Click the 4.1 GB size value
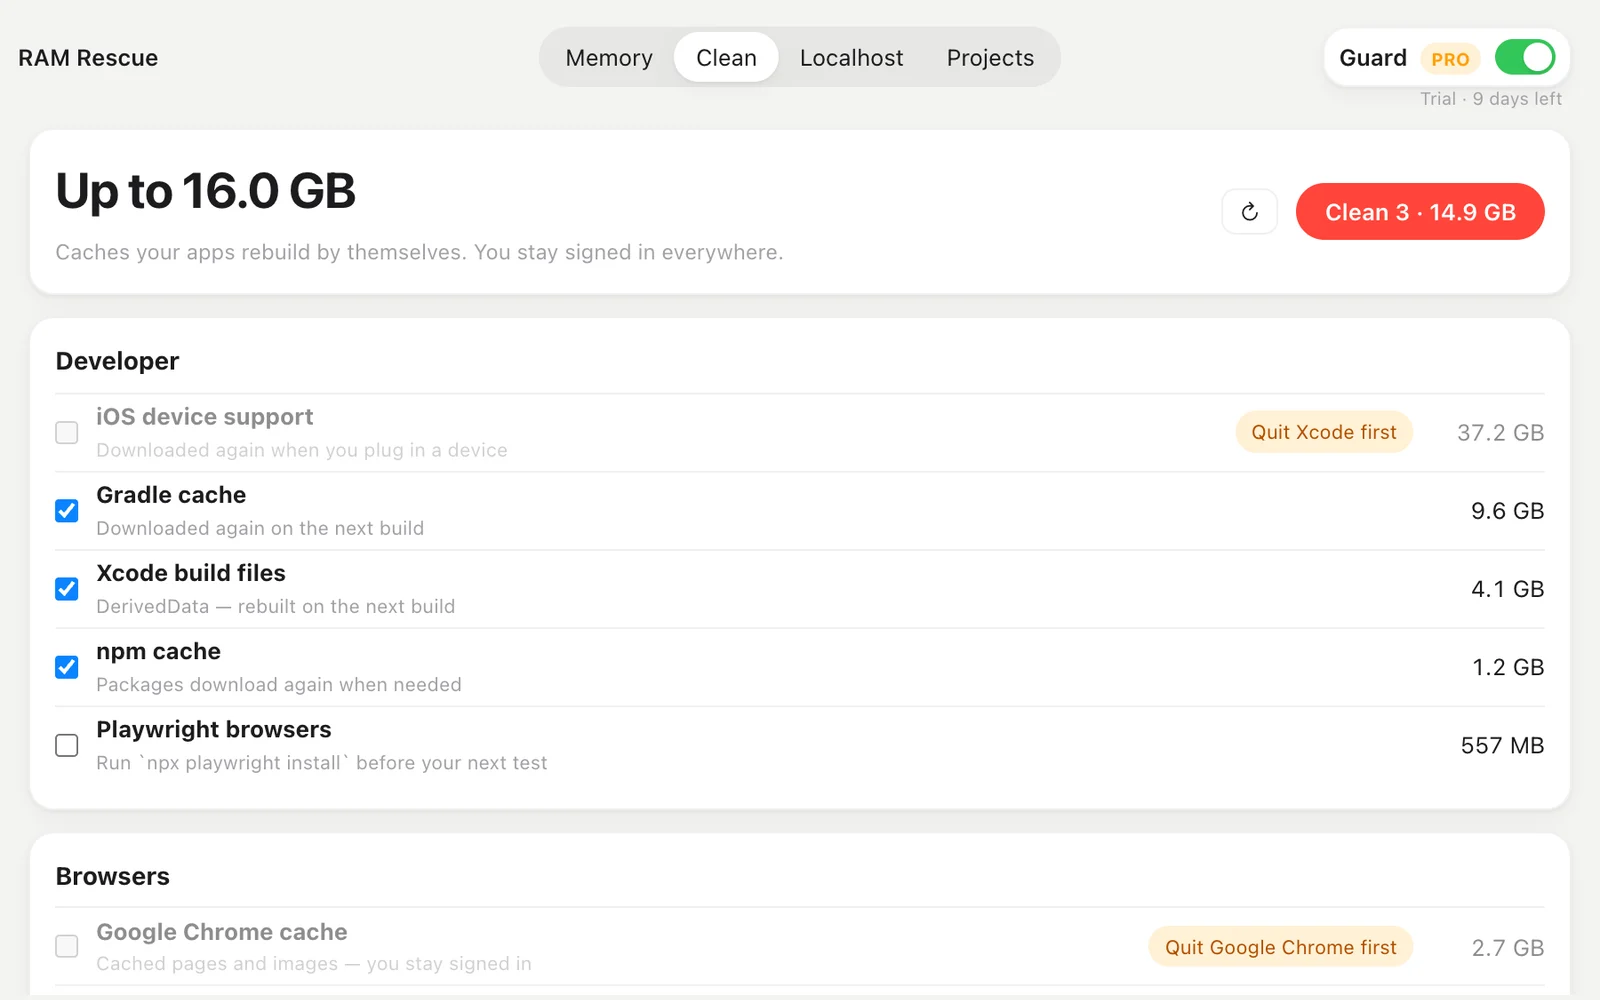Image resolution: width=1600 pixels, height=1000 pixels. [x=1507, y=589]
